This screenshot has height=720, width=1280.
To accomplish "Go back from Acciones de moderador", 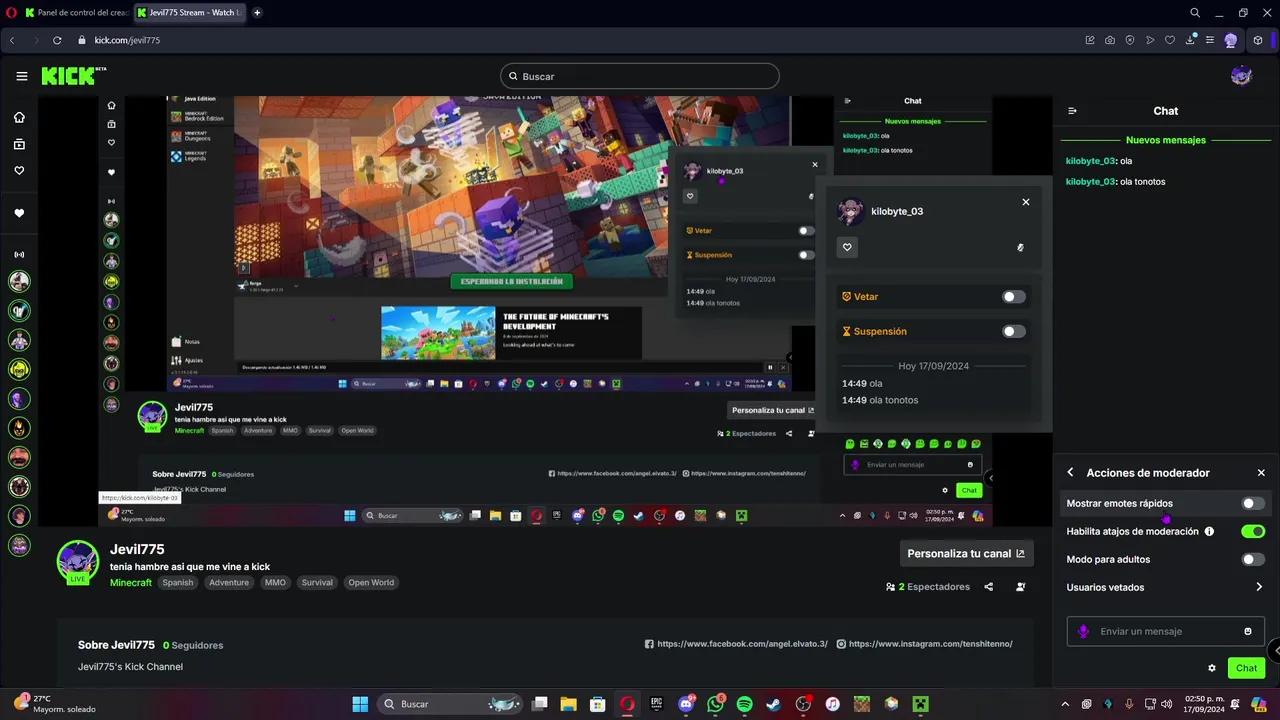I will (x=1070, y=472).
